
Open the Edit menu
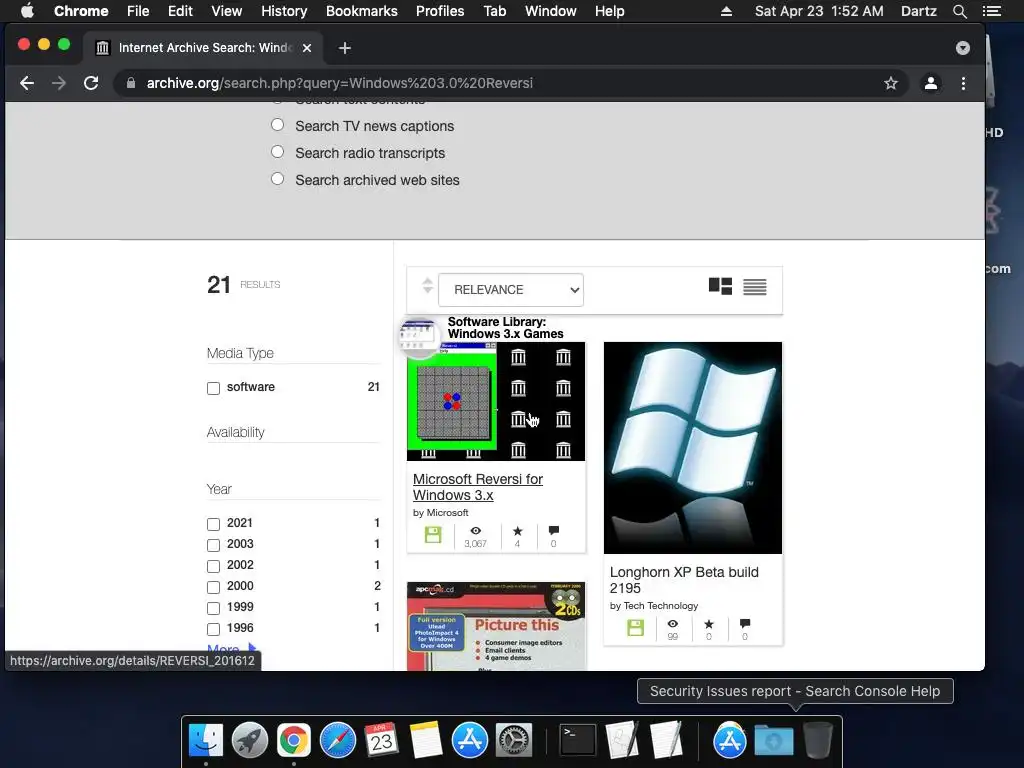tap(180, 11)
